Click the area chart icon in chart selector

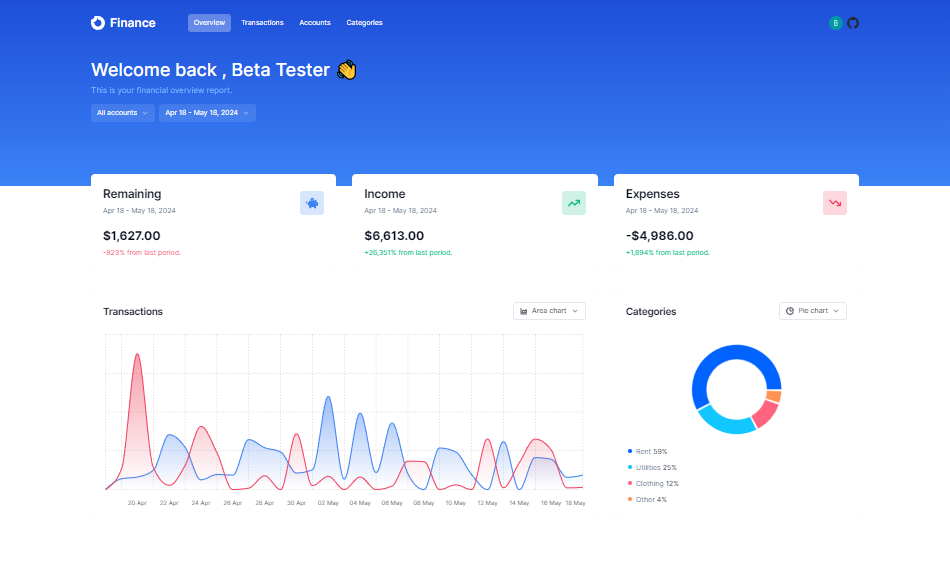point(523,311)
